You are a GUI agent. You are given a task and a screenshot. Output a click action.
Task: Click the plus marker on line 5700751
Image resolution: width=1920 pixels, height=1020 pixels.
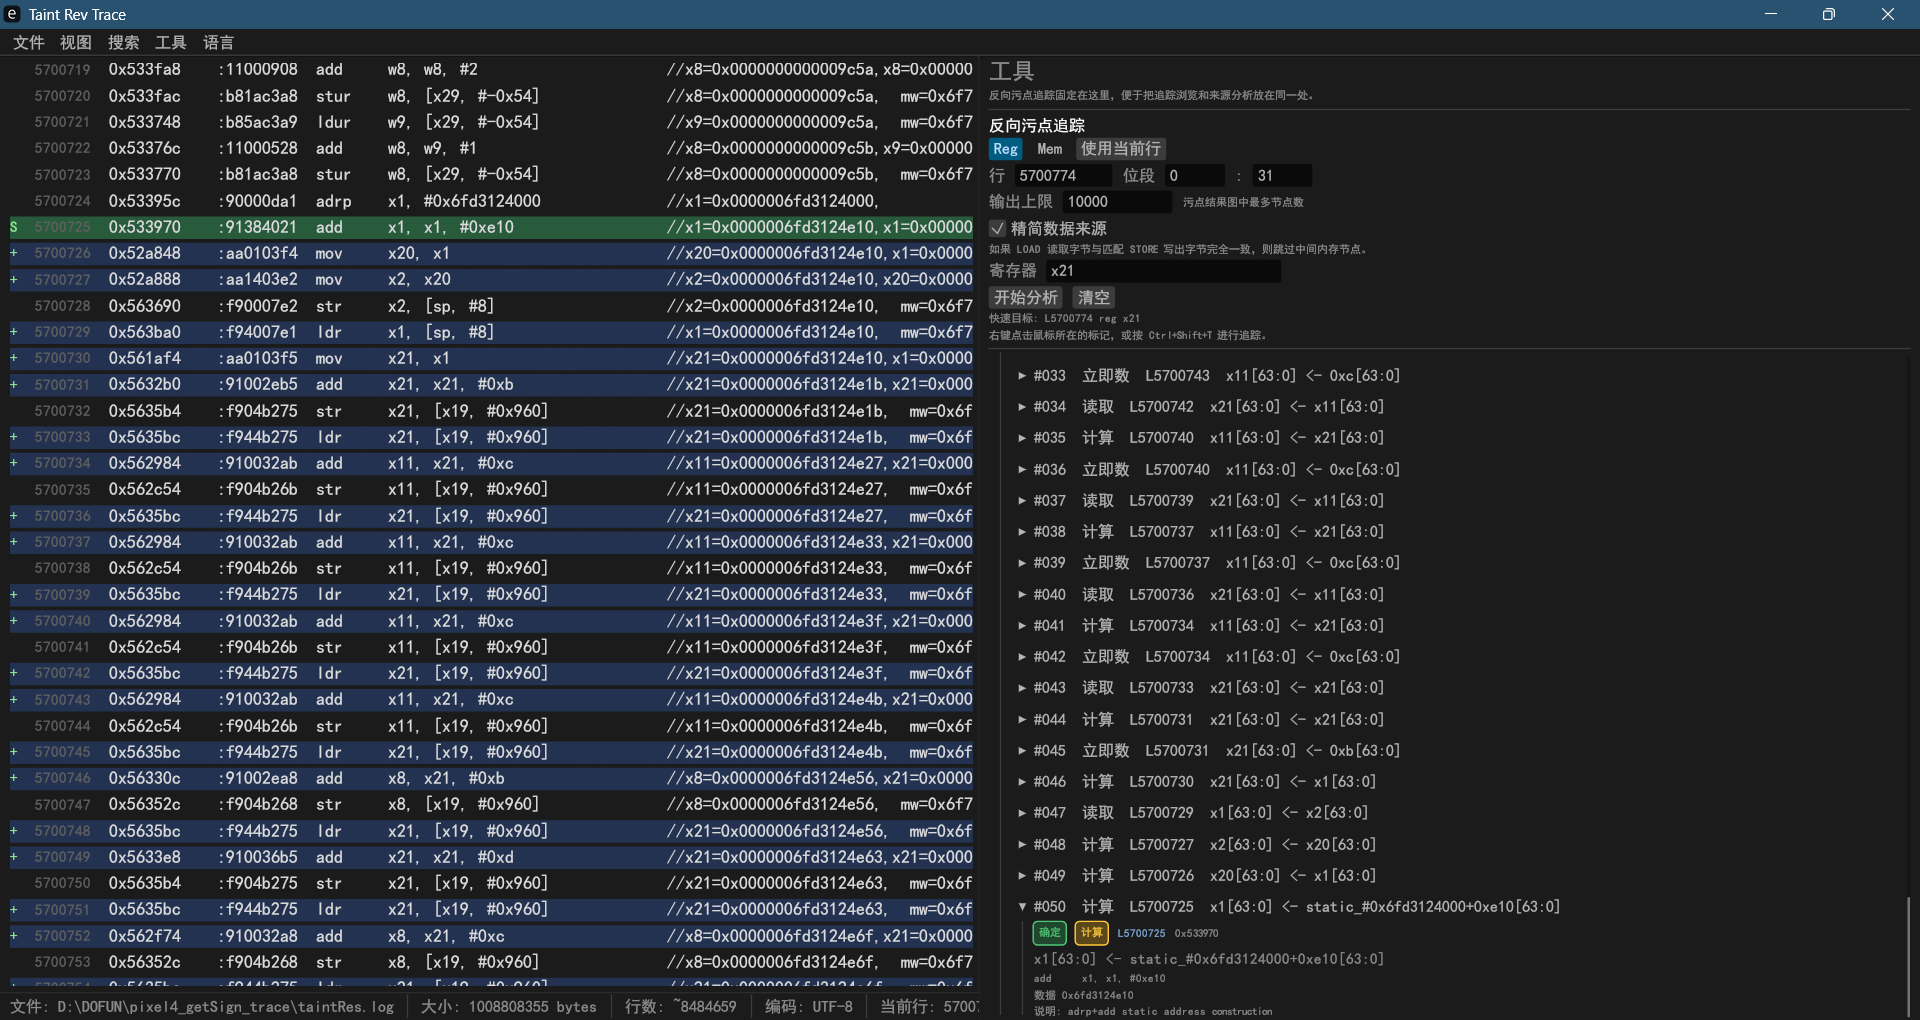pyautogui.click(x=14, y=910)
